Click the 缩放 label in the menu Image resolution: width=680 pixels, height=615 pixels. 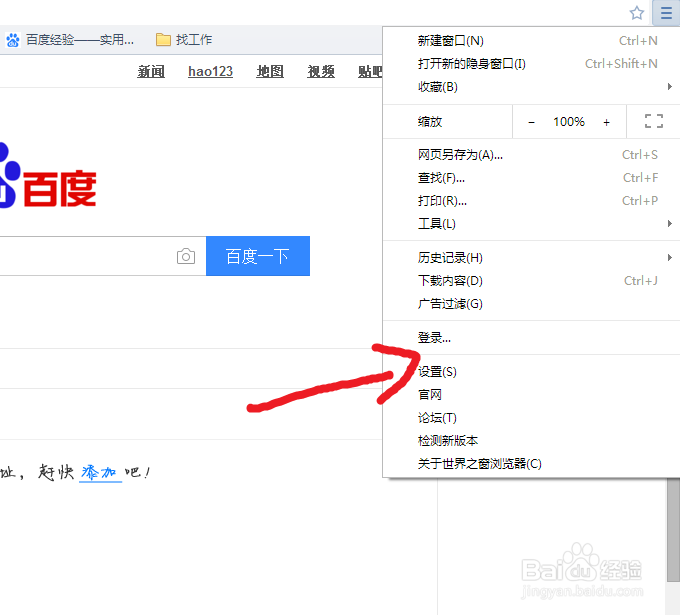[x=430, y=122]
